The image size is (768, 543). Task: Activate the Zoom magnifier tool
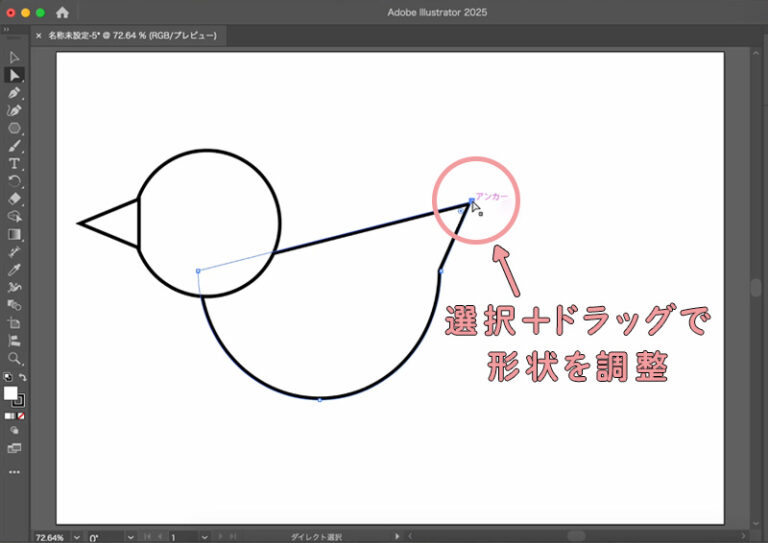(14, 358)
